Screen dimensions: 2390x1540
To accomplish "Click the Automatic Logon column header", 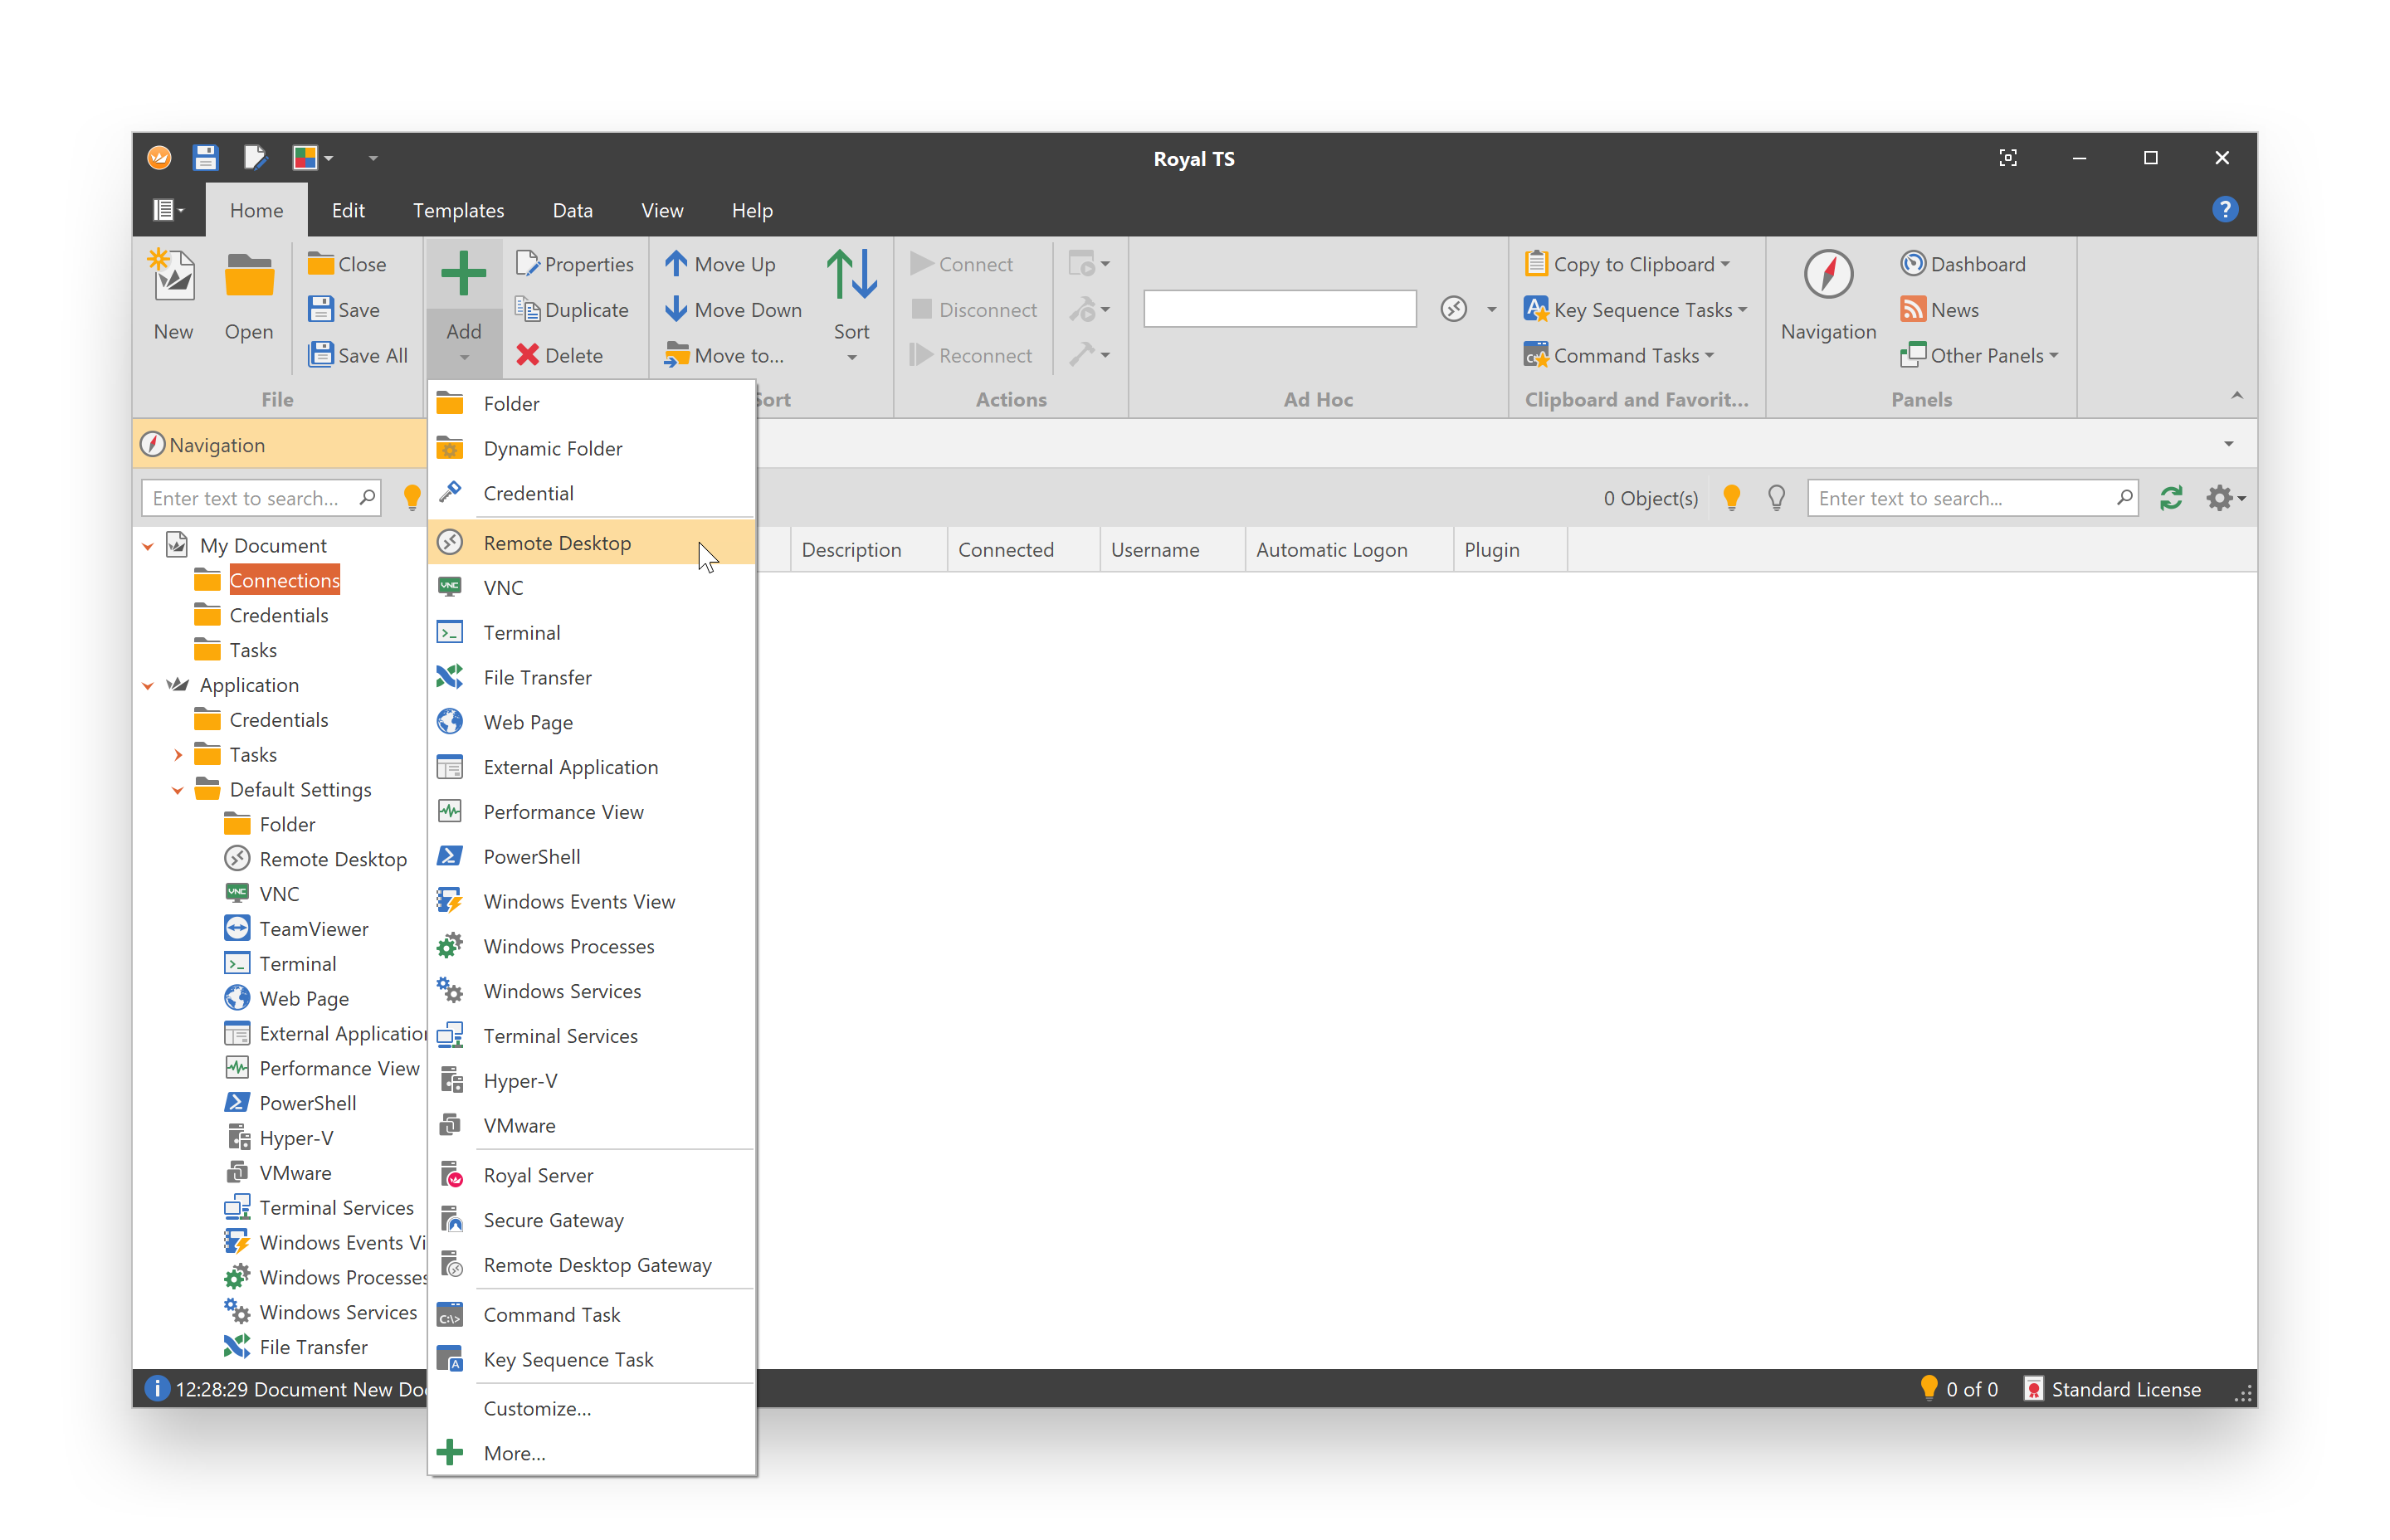I will (x=1348, y=550).
